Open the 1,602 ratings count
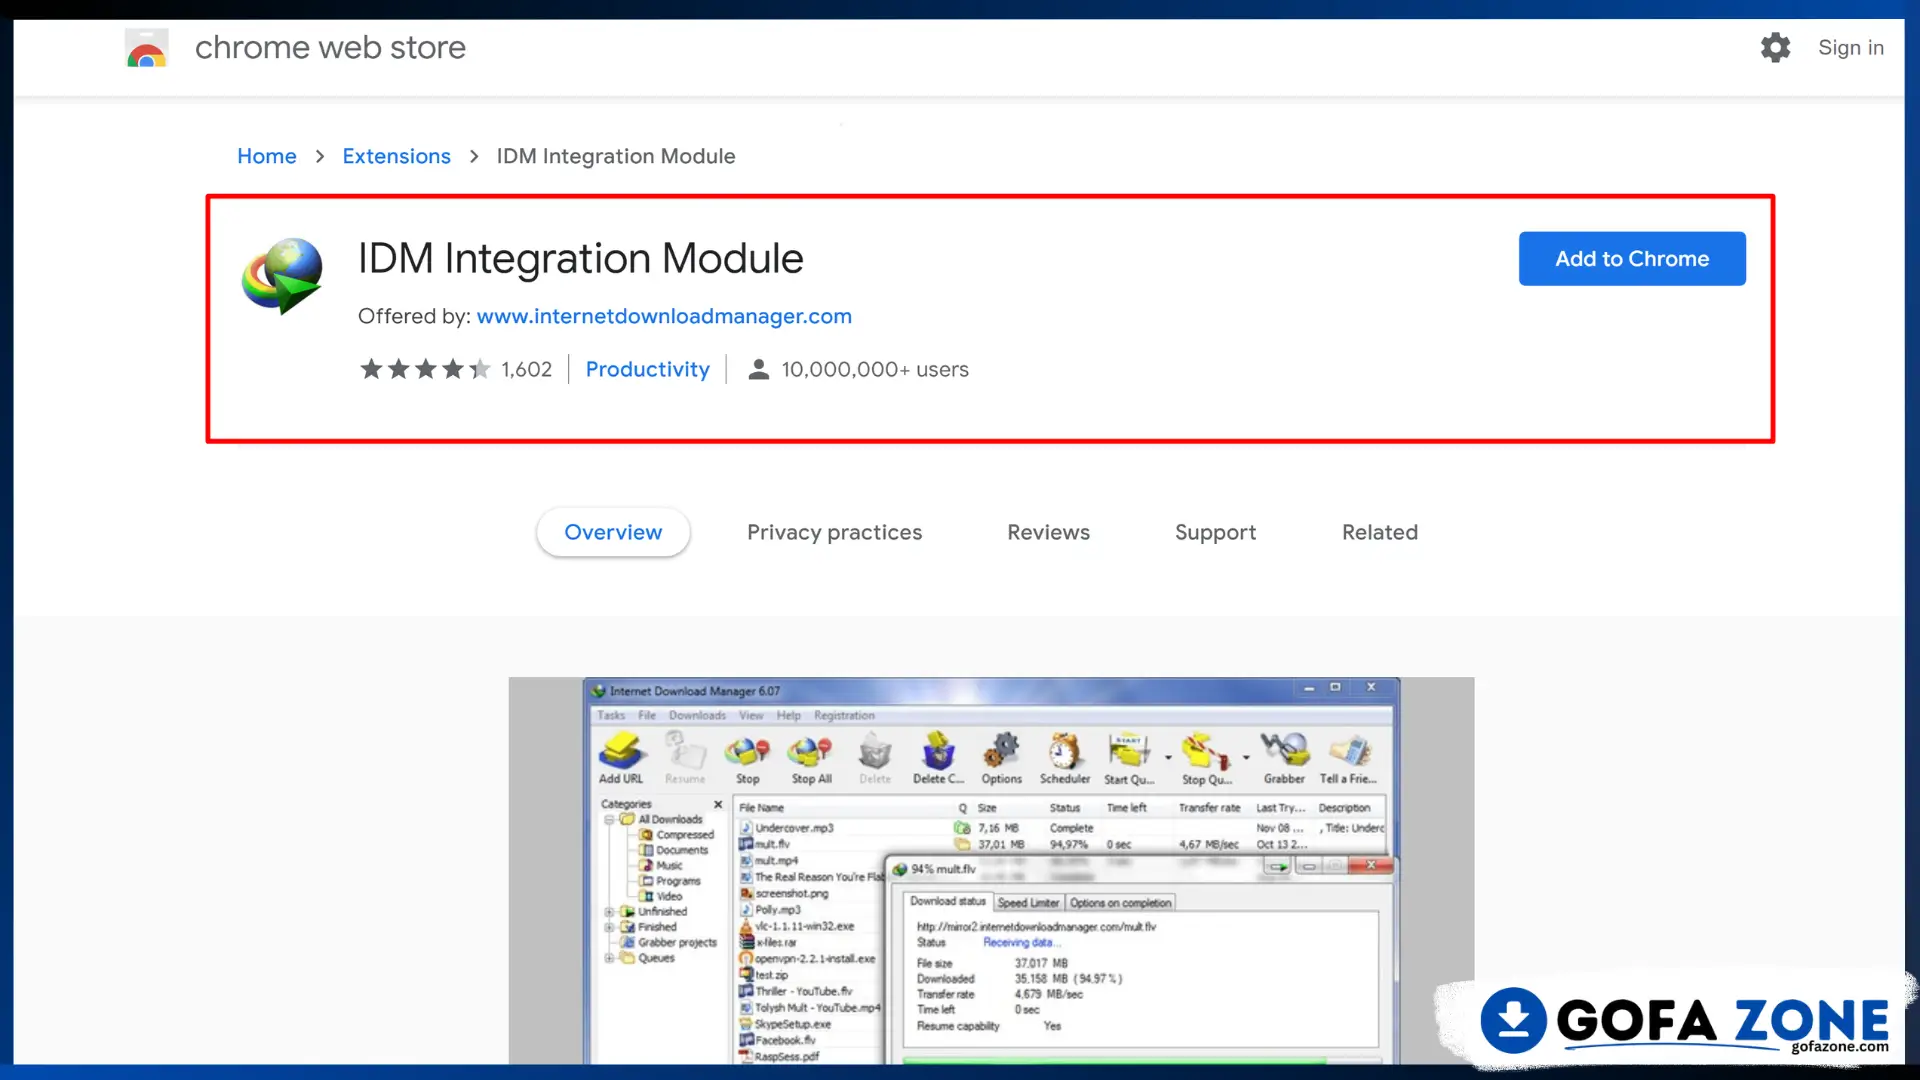1920x1080 pixels. (527, 369)
